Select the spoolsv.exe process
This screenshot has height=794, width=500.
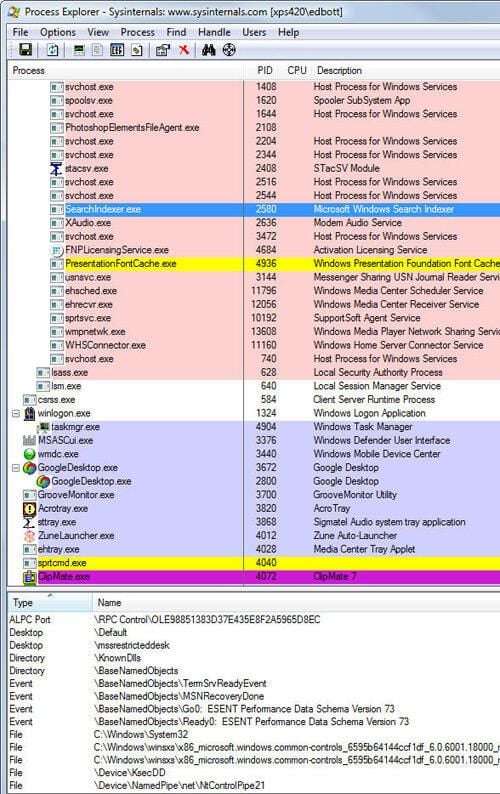point(89,100)
